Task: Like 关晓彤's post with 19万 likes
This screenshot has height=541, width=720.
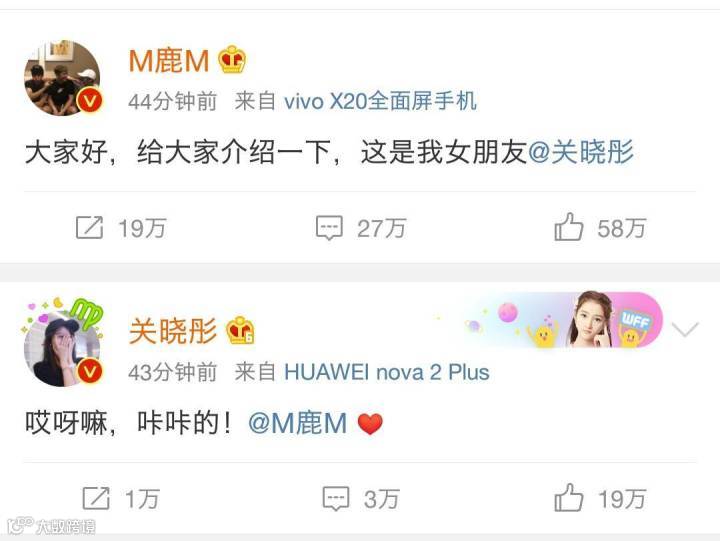Action: pyautogui.click(x=601, y=498)
